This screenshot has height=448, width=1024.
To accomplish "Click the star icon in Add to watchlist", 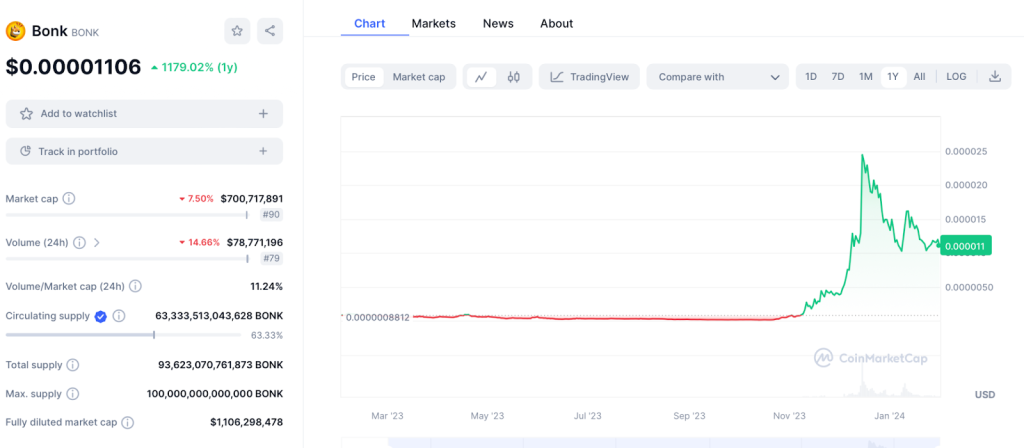I will [26, 114].
